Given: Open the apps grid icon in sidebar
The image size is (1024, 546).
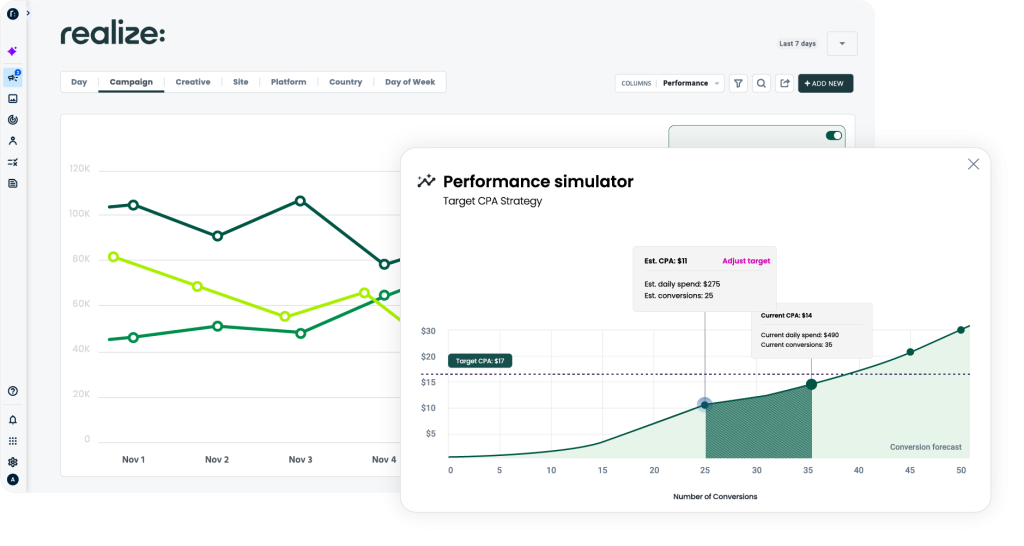Looking at the screenshot, I should click(x=12, y=441).
